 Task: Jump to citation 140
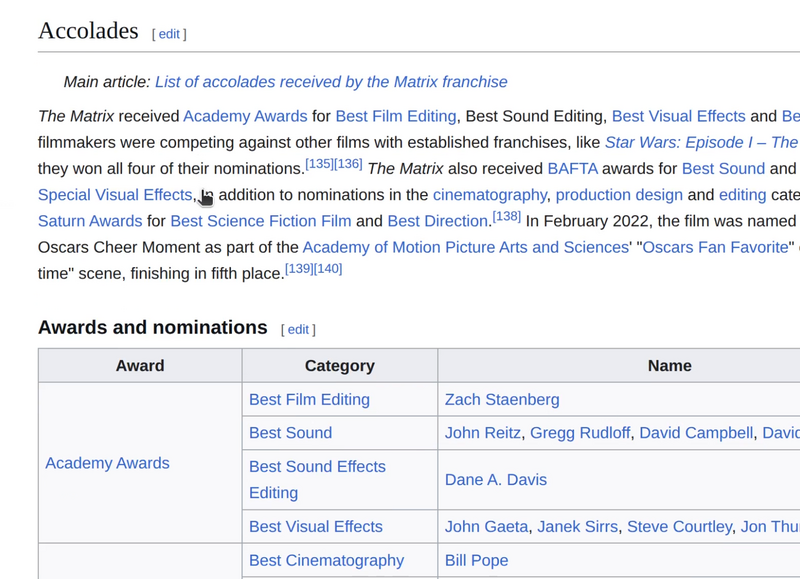click(328, 269)
